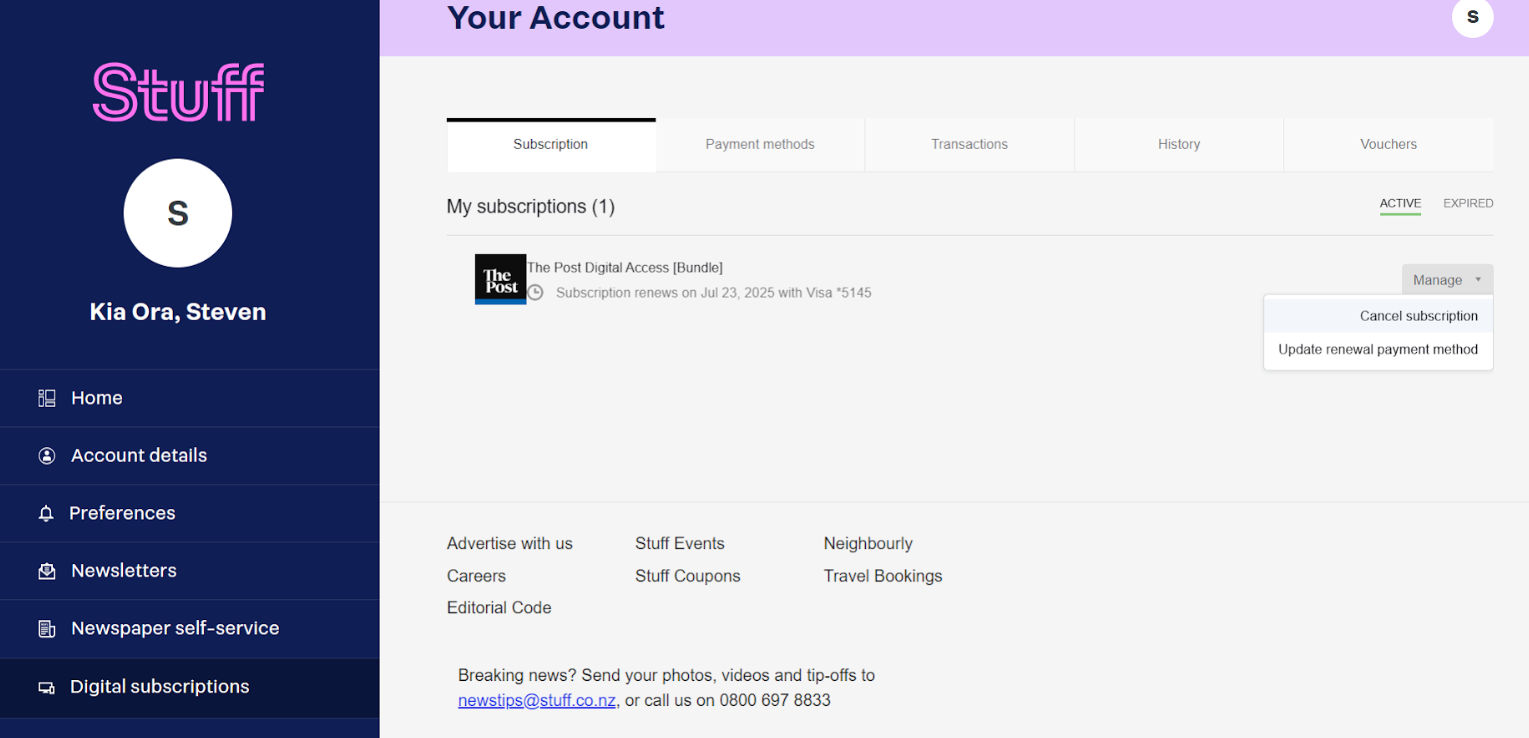Open the Editorial Code link

coord(499,608)
